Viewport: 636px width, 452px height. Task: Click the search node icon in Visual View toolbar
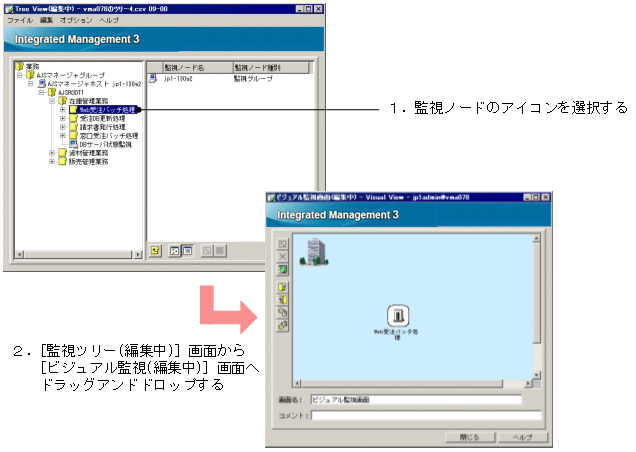282,312
